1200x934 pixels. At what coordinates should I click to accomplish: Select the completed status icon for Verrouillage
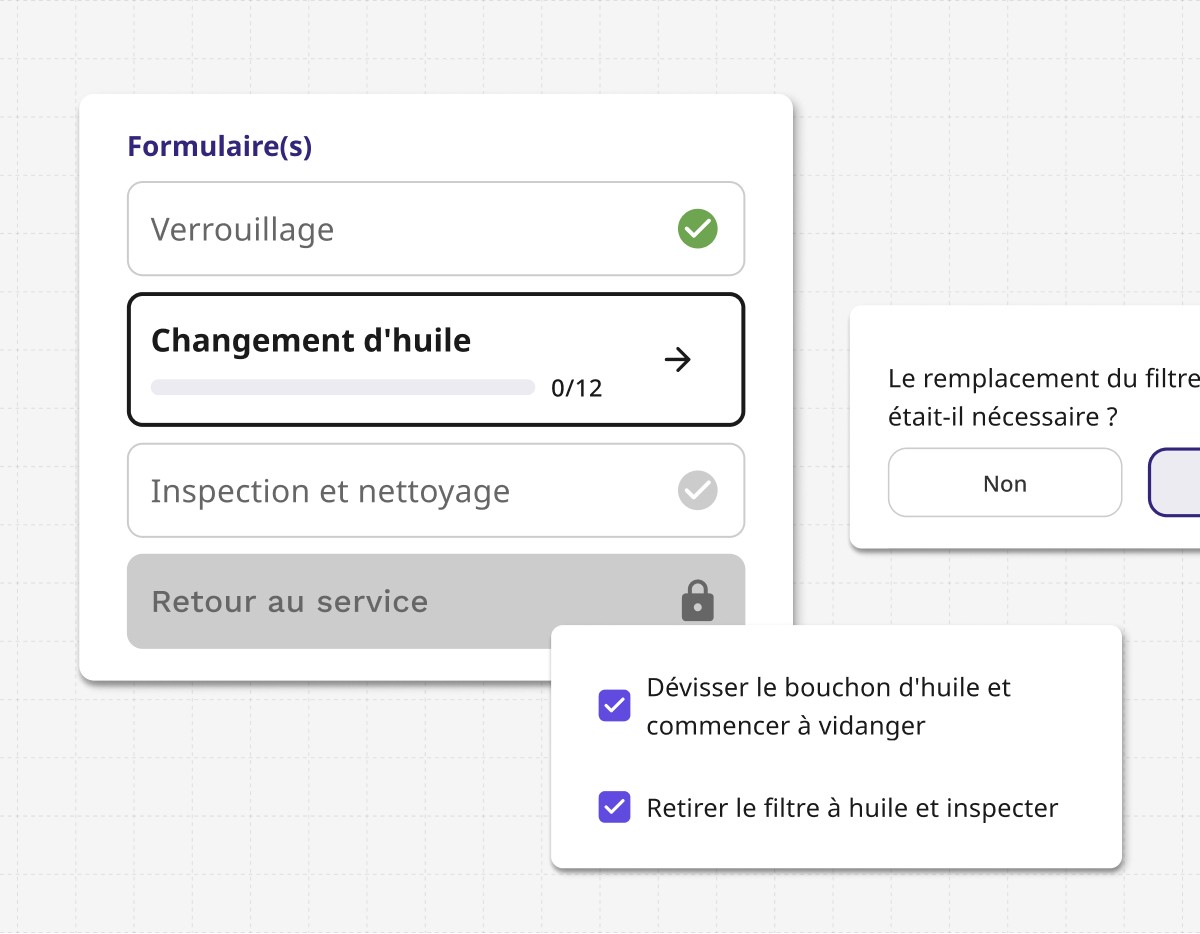click(x=697, y=228)
